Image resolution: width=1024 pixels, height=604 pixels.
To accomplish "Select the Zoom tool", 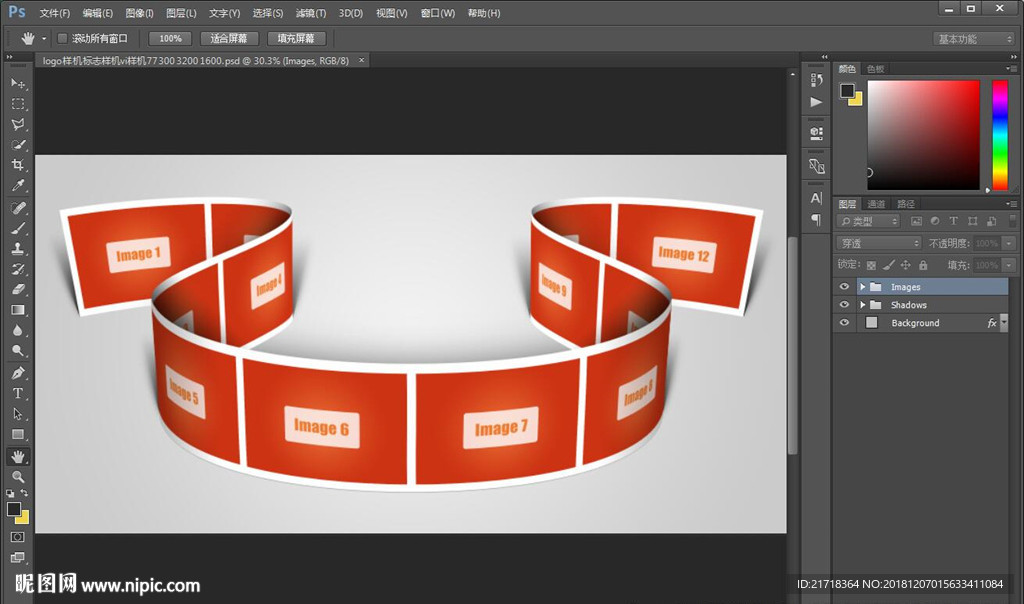I will 18,477.
